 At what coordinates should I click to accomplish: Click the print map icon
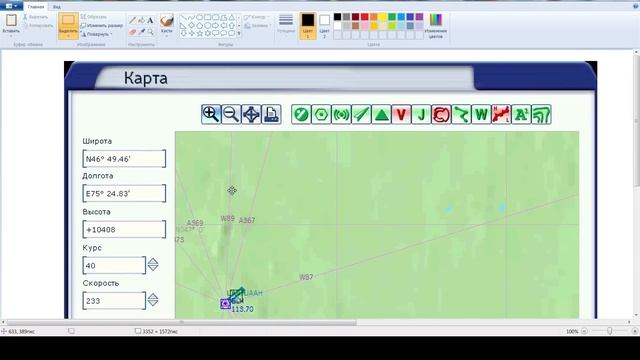(271, 114)
